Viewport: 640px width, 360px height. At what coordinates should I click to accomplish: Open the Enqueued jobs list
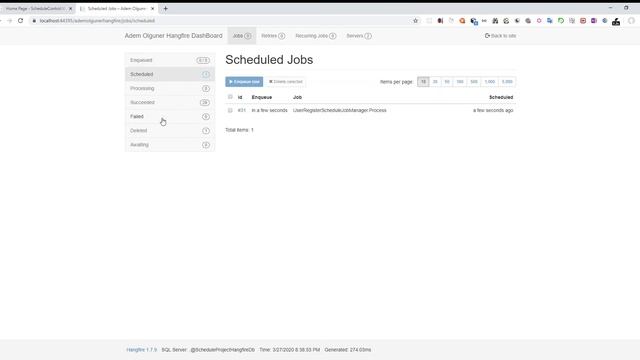[170, 60]
